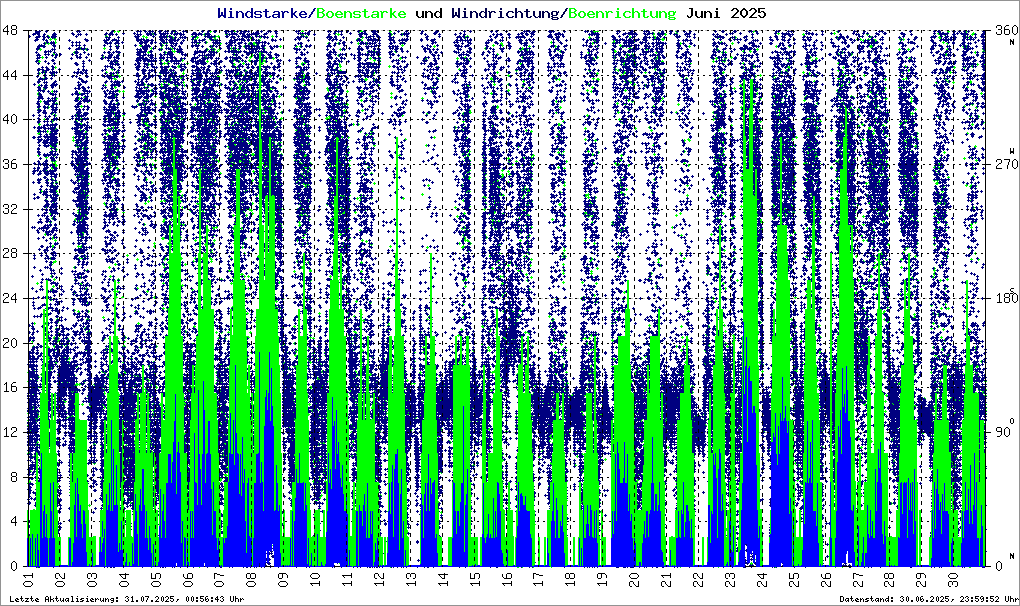Screen dimensions: 1020x606
Task: Select day 23 on the x-axis
Action: [x=729, y=579]
